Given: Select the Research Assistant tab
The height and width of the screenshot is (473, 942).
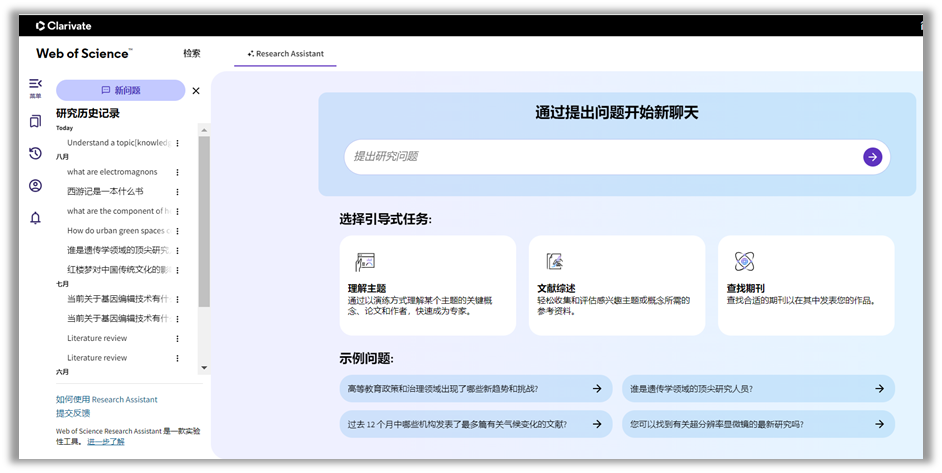Looking at the screenshot, I should 285,54.
